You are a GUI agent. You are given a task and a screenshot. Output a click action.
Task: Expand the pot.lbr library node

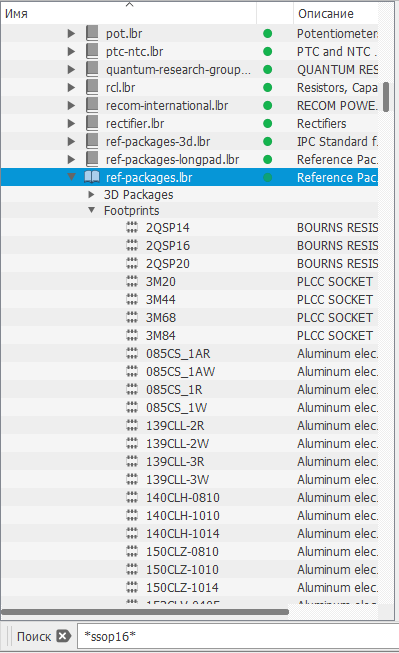click(x=72, y=33)
